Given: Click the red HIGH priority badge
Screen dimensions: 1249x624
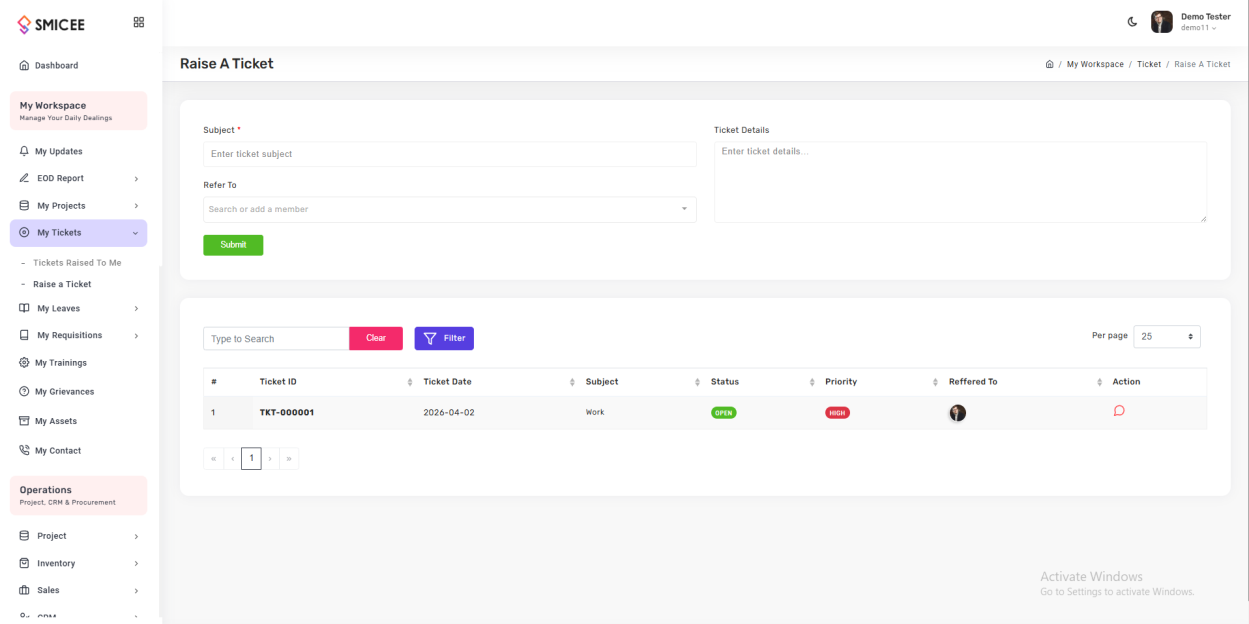Looking at the screenshot, I should click(x=838, y=412).
